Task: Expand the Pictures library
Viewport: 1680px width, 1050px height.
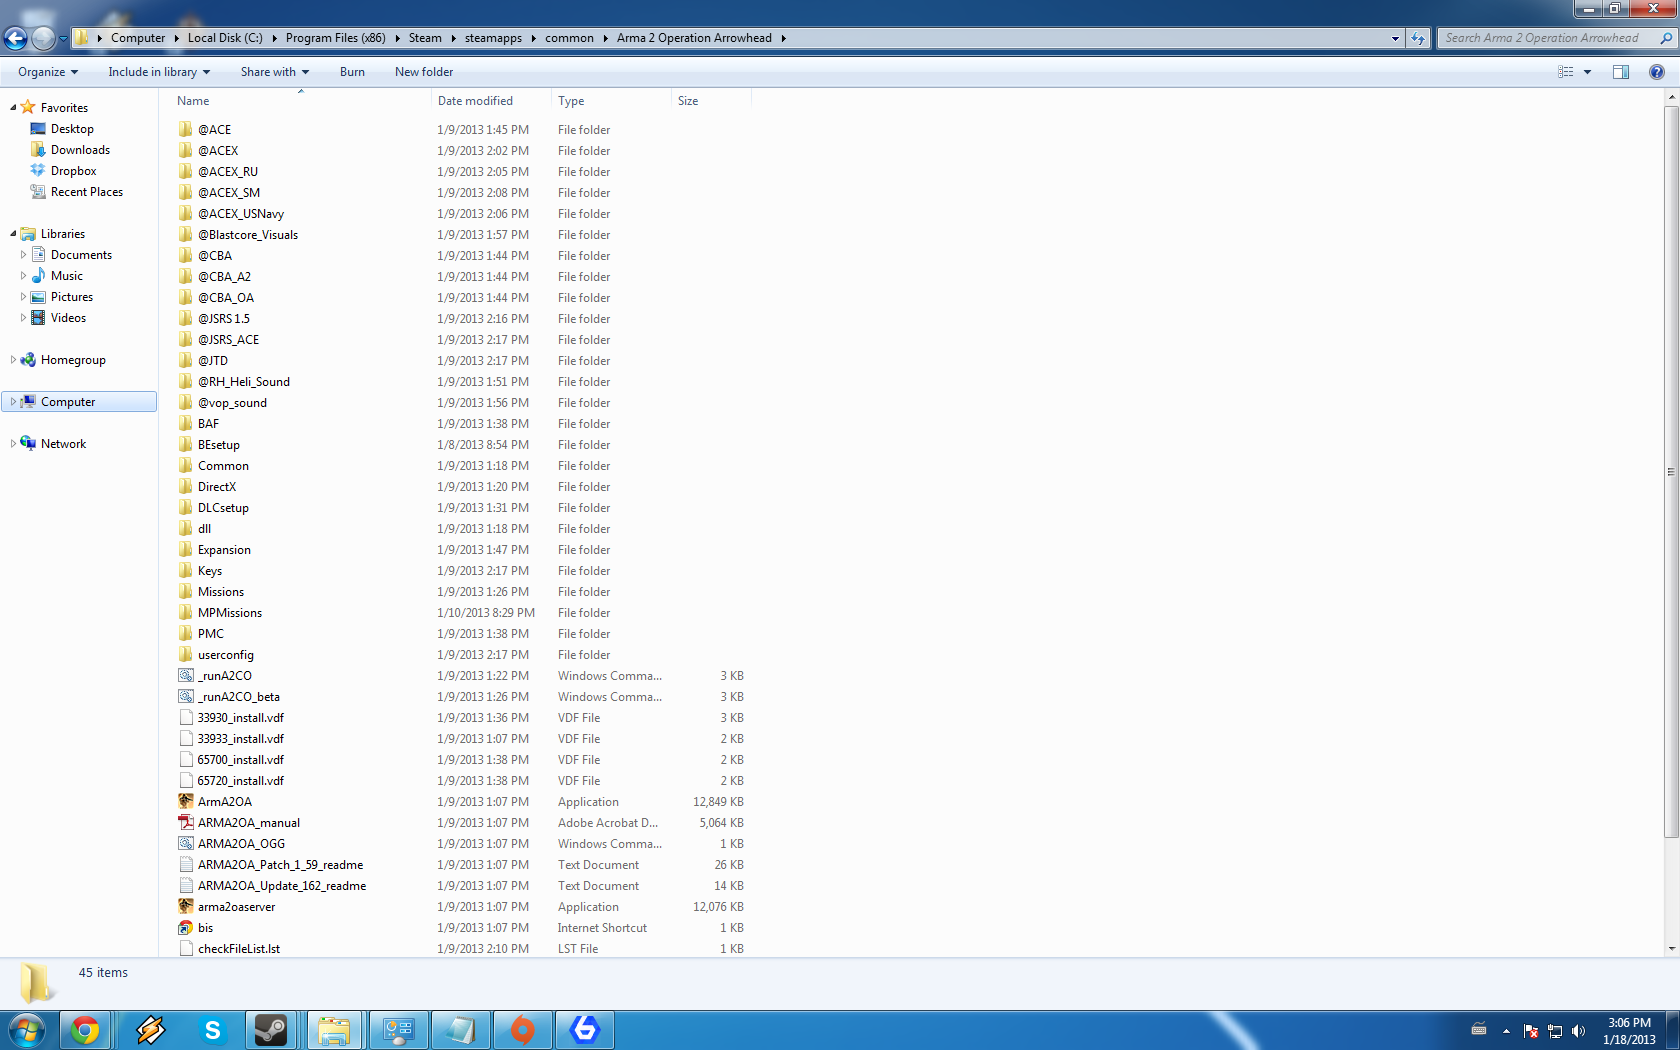Action: click(23, 297)
